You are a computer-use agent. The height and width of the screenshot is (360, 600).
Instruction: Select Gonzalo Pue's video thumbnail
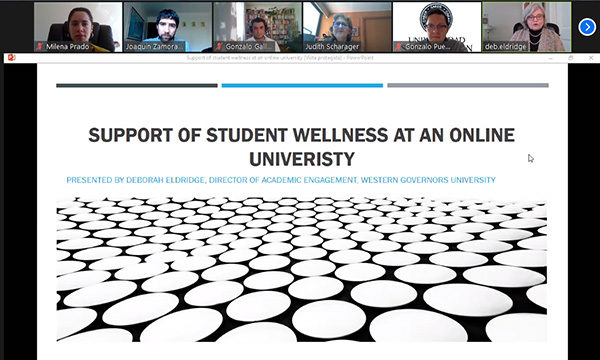437,27
